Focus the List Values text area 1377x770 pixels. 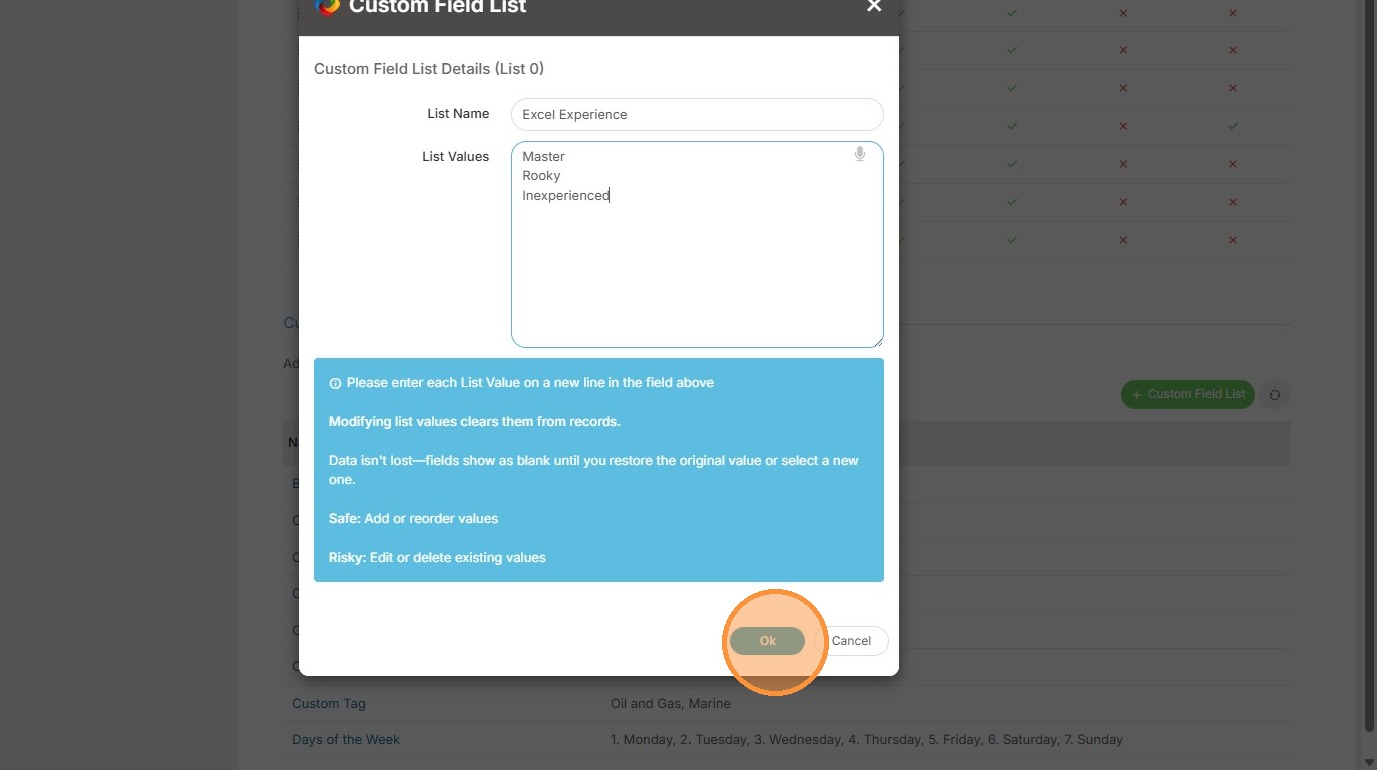click(697, 244)
